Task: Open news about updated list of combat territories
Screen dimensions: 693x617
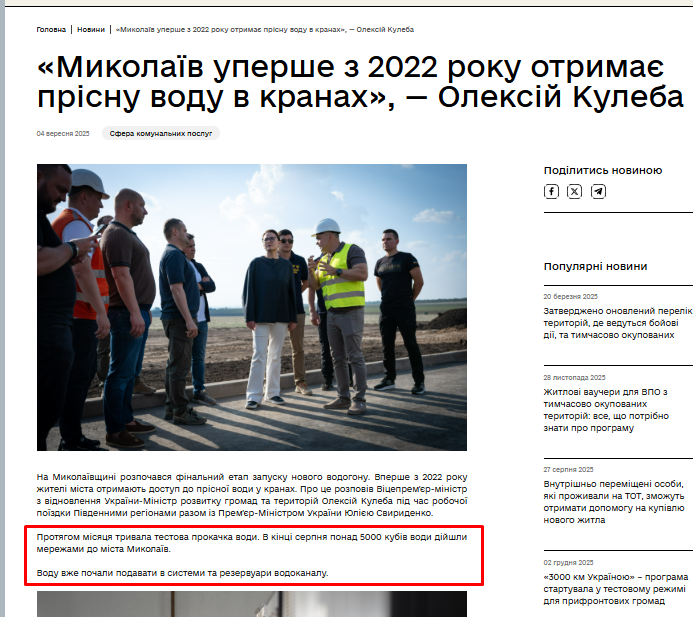Action: click(x=618, y=323)
